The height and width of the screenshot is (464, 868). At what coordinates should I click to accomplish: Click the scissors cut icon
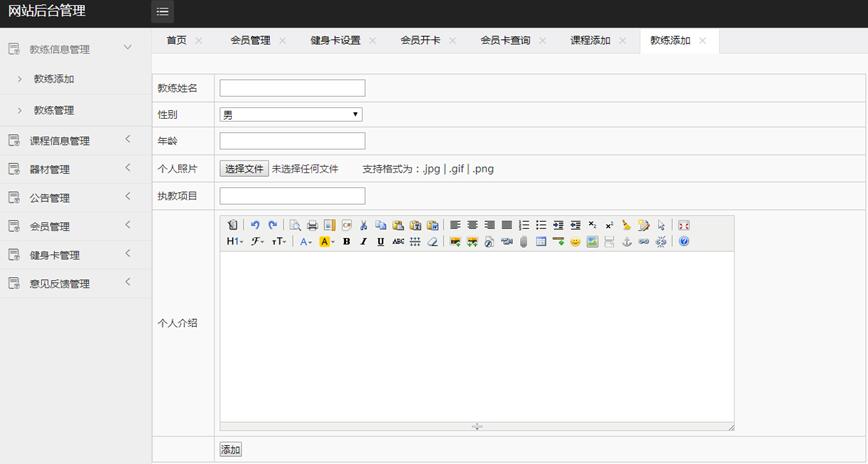(364, 225)
